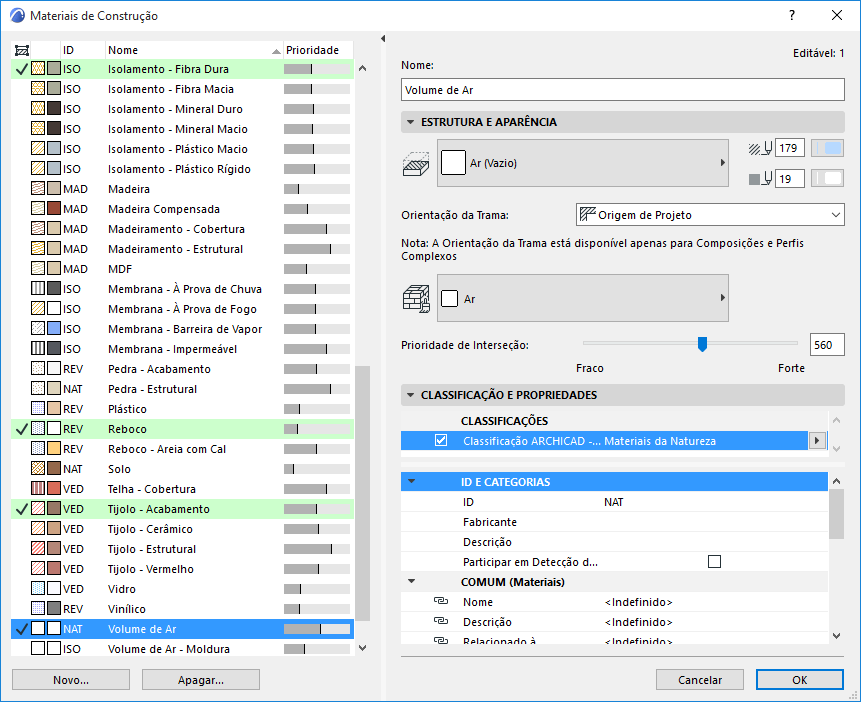Click the Prioridade de Interseção slider handle
This screenshot has width=861, height=702.
click(x=702, y=344)
